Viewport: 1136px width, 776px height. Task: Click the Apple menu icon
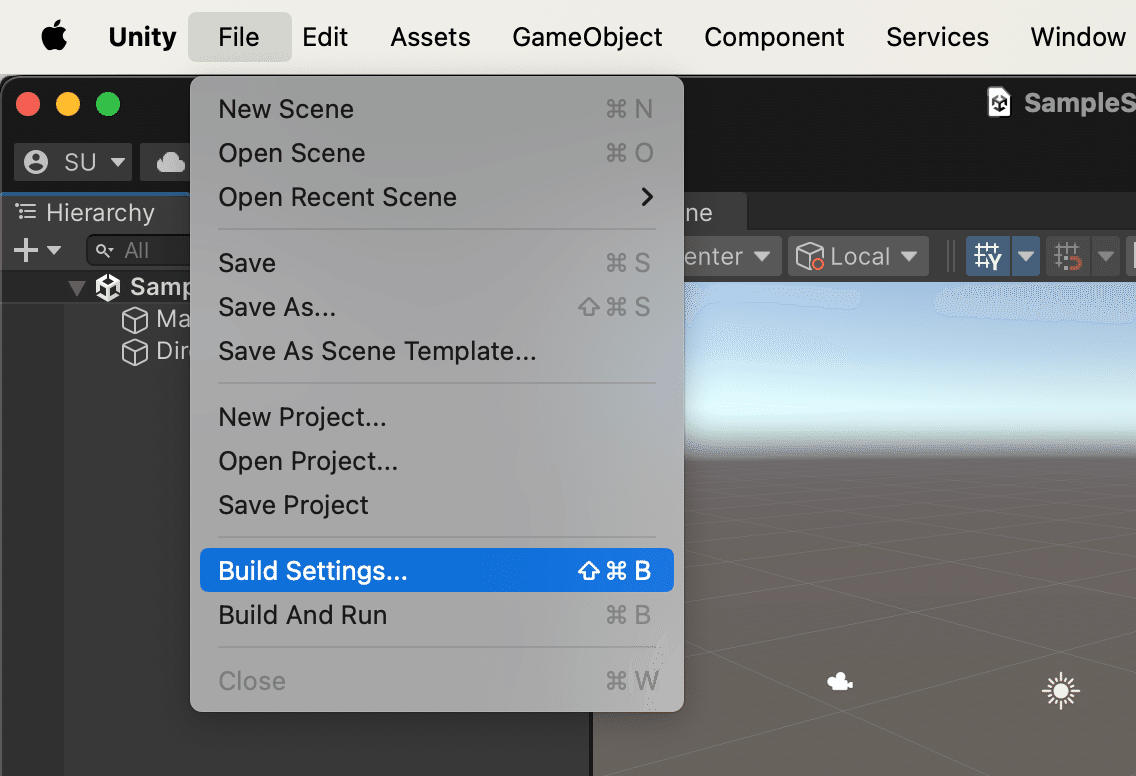[x=54, y=36]
